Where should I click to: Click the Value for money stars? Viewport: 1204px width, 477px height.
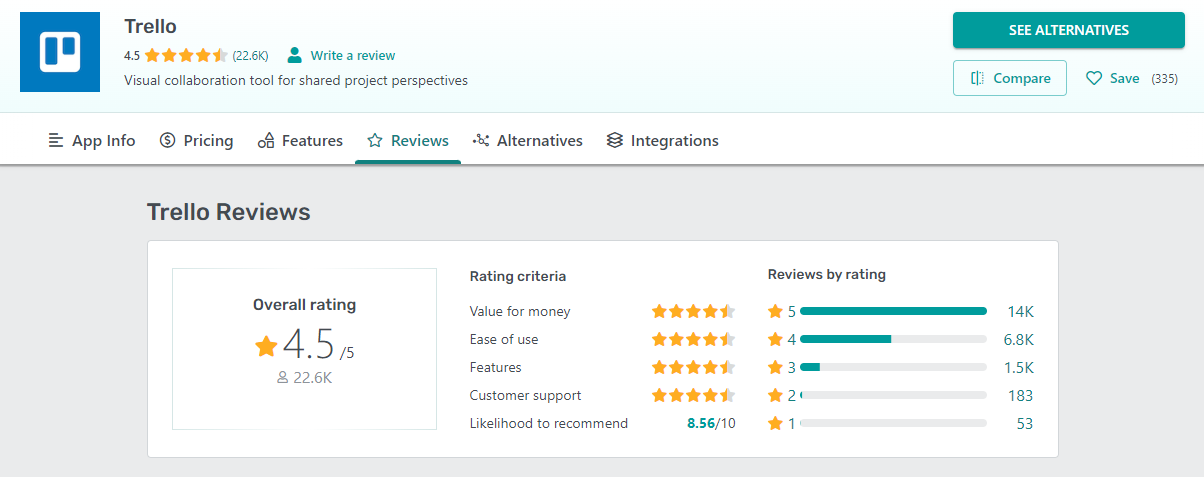click(x=693, y=311)
